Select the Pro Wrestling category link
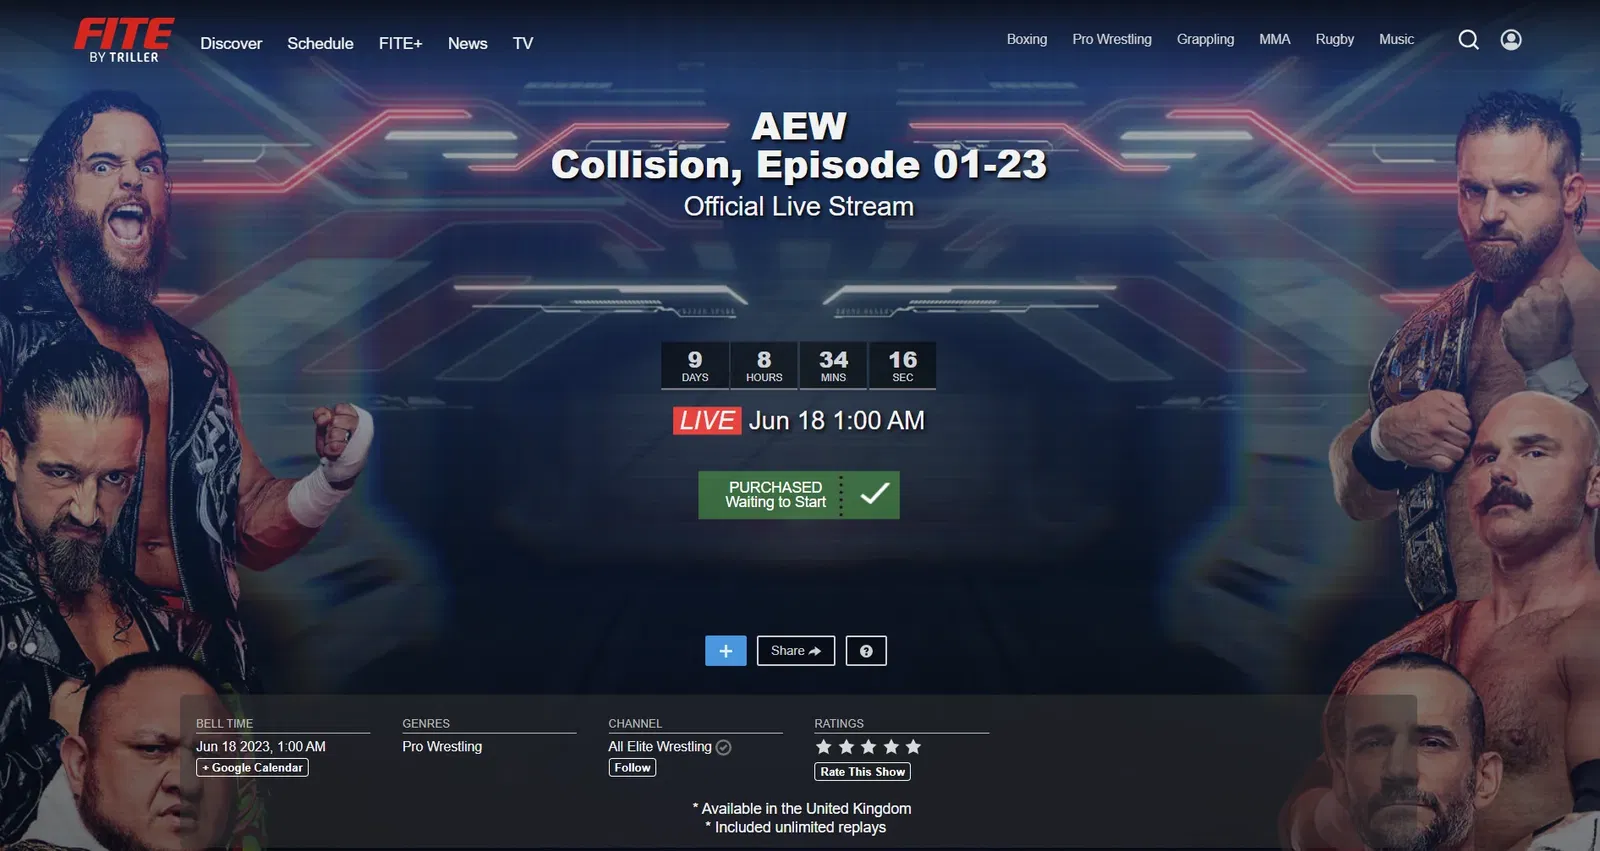Image resolution: width=1600 pixels, height=851 pixels. point(1112,40)
